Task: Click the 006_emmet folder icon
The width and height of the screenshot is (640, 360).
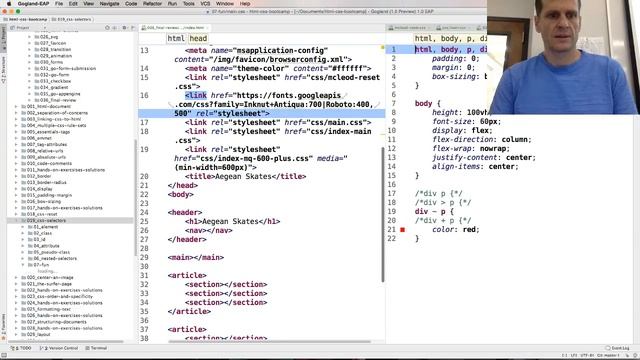Action: pyautogui.click(x=23, y=138)
